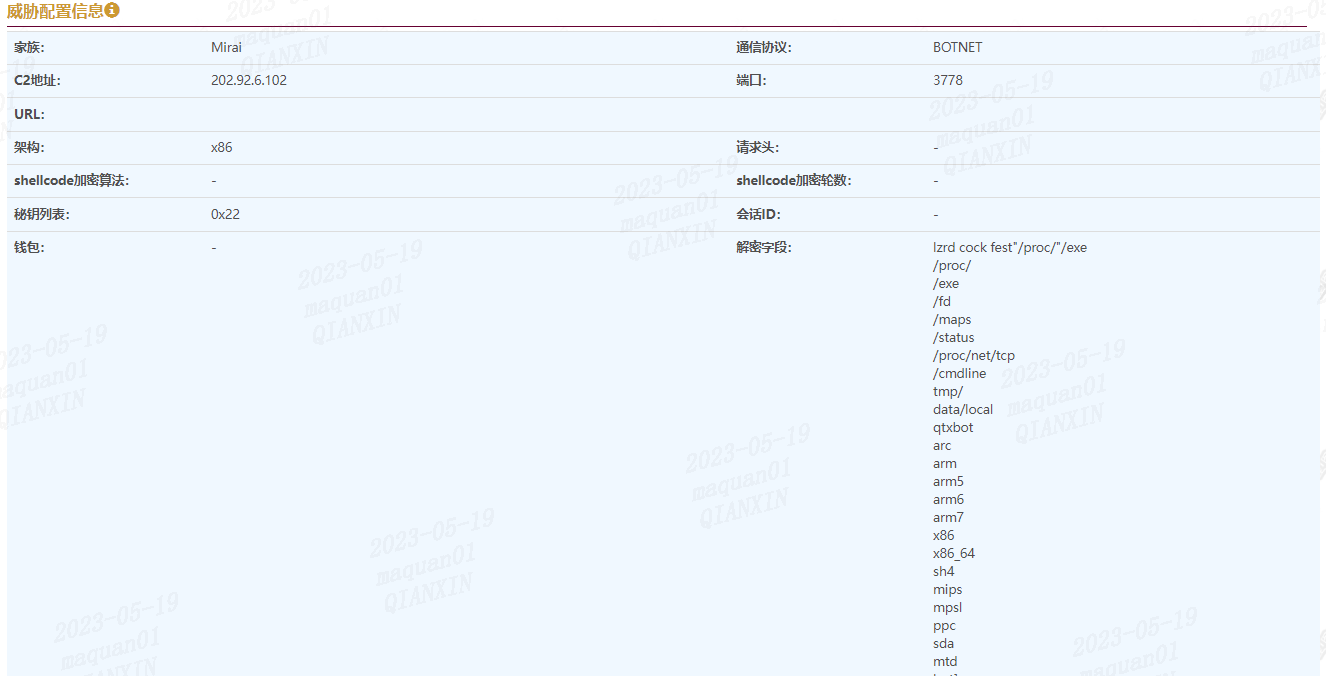Screen dimensions: 1326x676
Task: Select the x86 architecture value
Action: (x=222, y=147)
